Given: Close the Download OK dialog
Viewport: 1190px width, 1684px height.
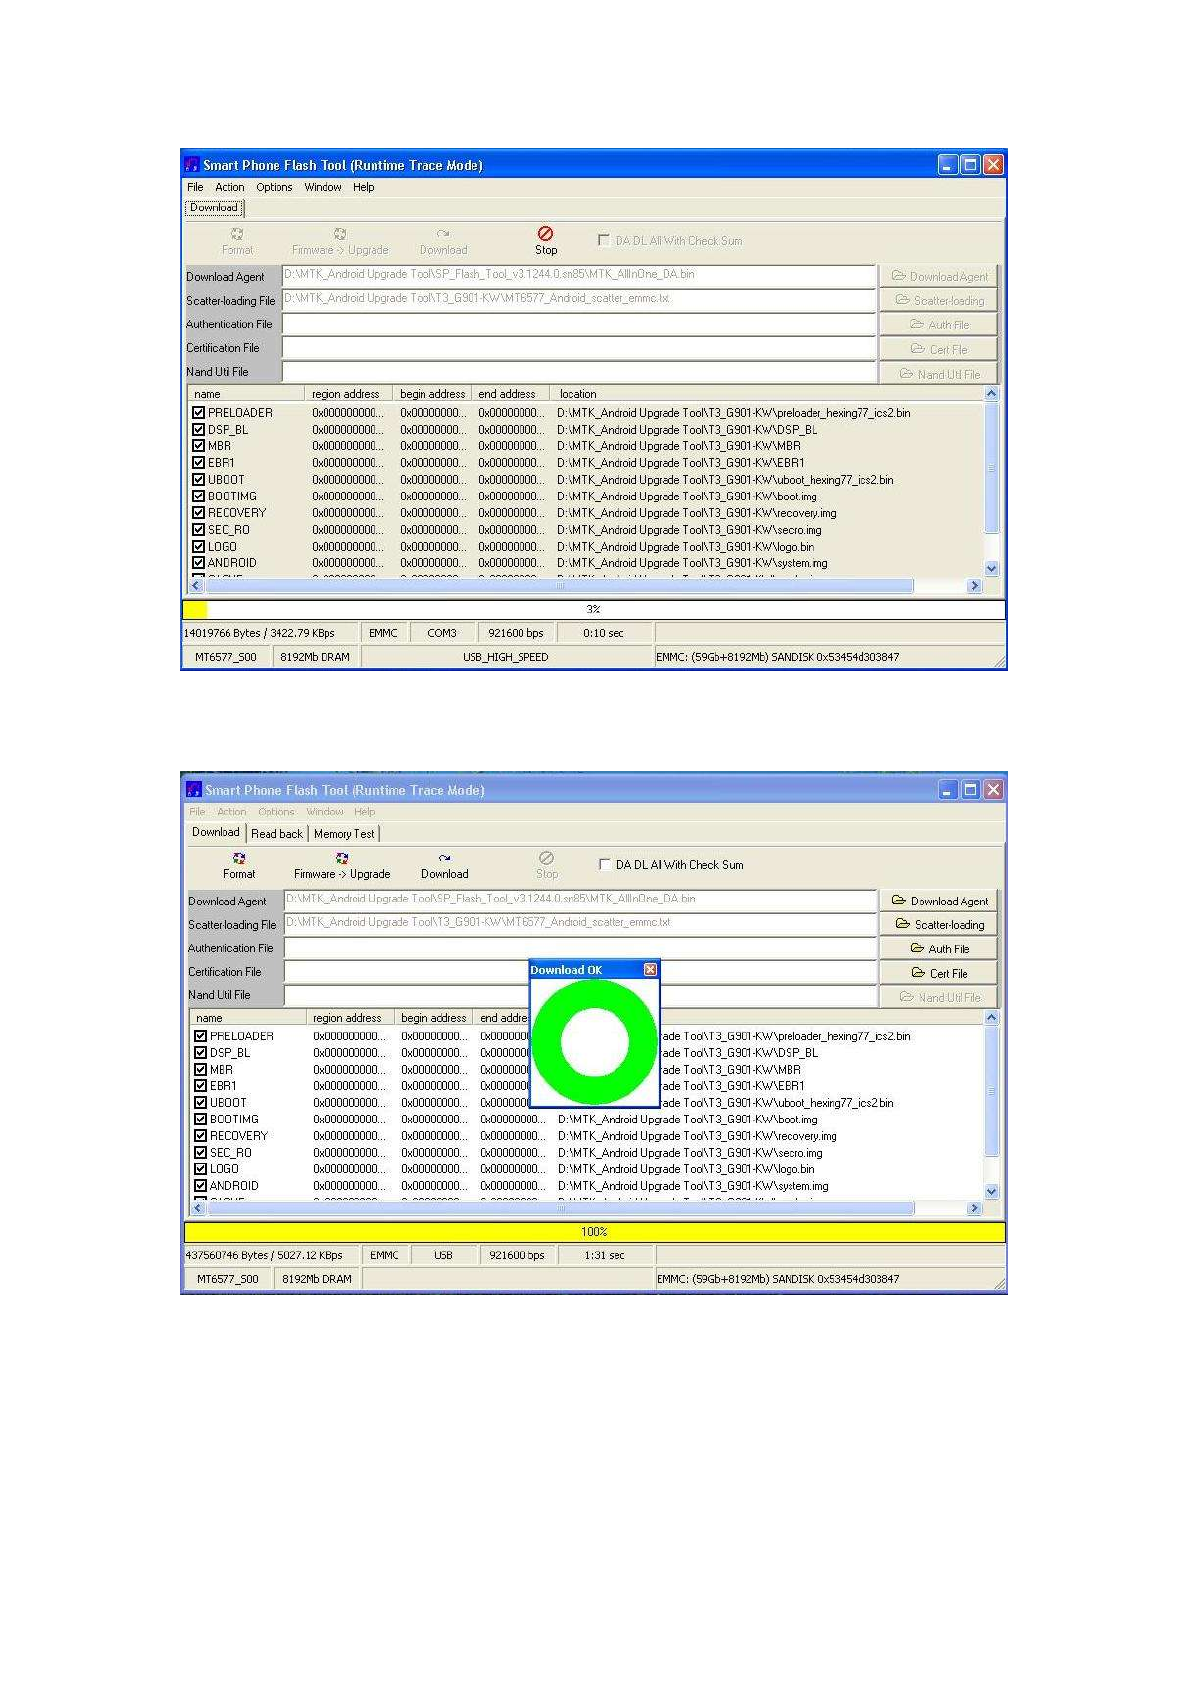Looking at the screenshot, I should [x=650, y=969].
